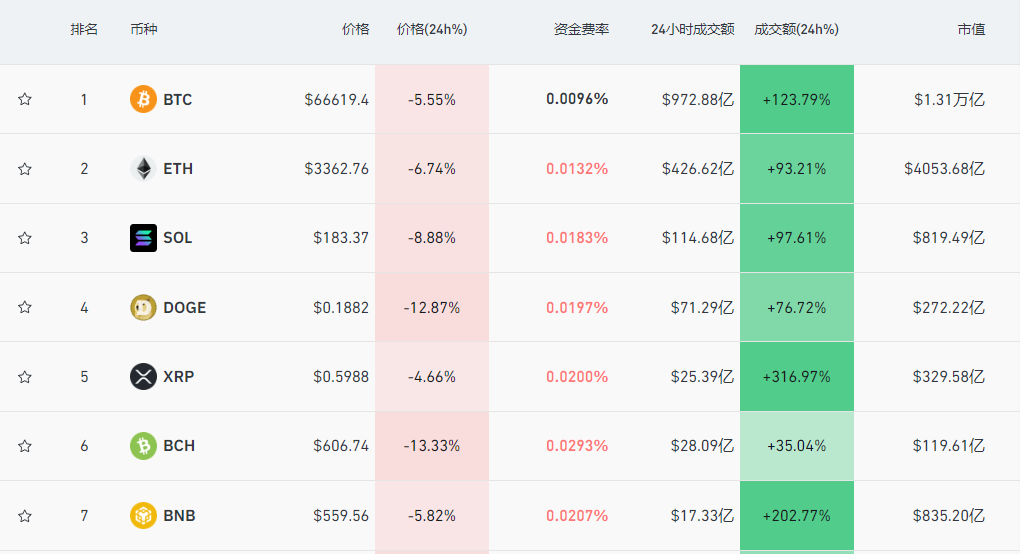Click ETH 24h volume $426.62亿

pos(698,169)
